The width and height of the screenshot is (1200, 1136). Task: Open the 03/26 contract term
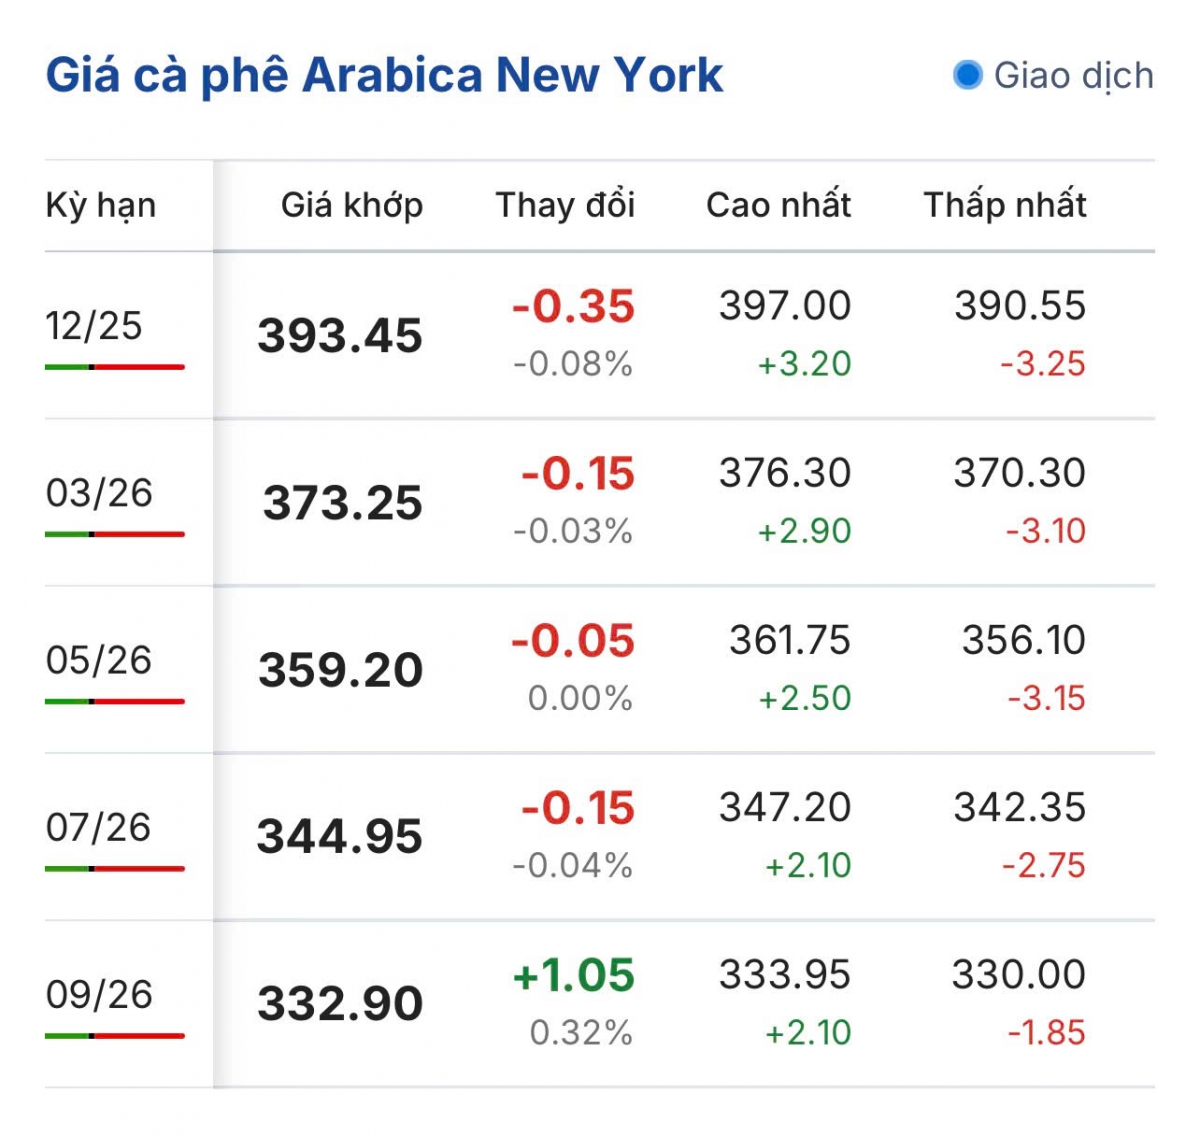(99, 493)
